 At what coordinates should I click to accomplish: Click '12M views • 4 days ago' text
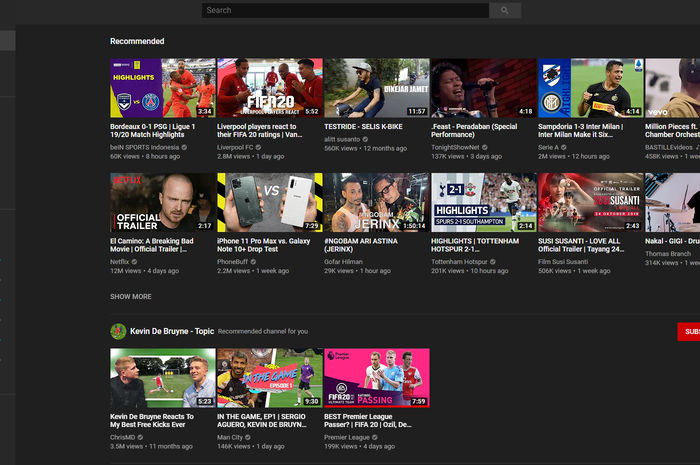145,271
